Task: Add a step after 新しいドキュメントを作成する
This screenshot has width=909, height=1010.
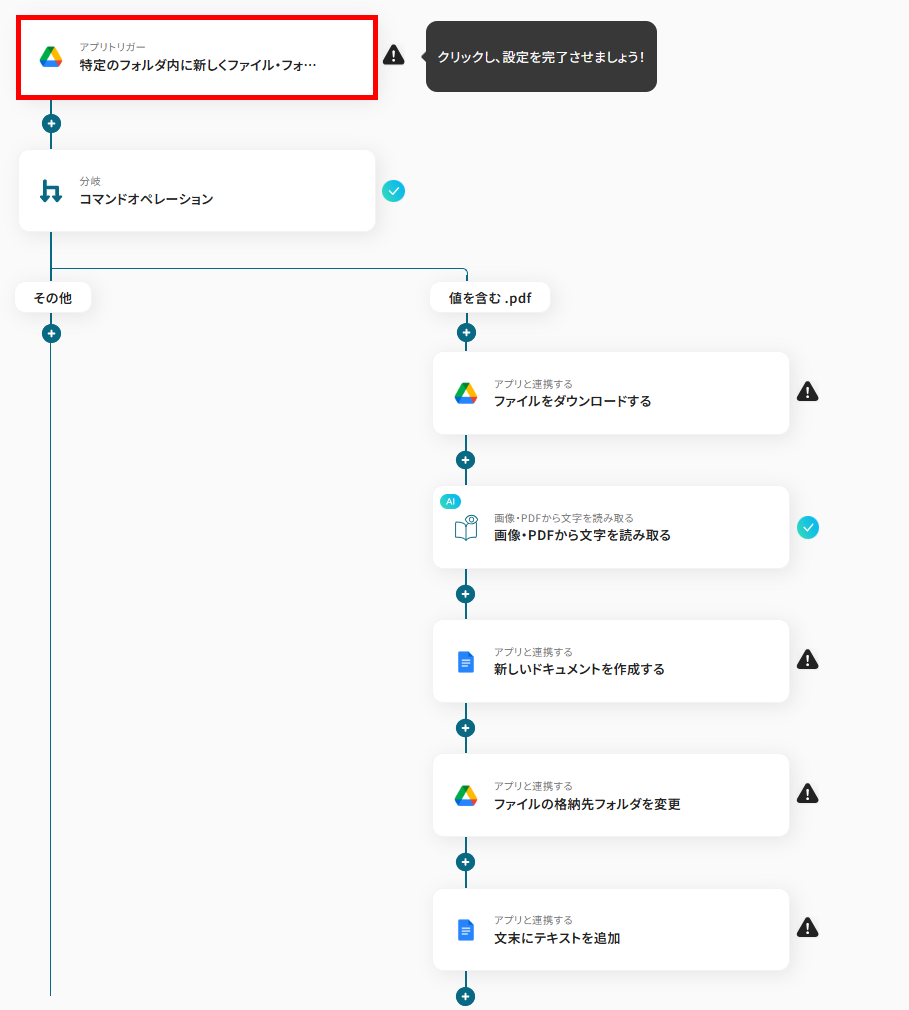Action: [x=466, y=728]
